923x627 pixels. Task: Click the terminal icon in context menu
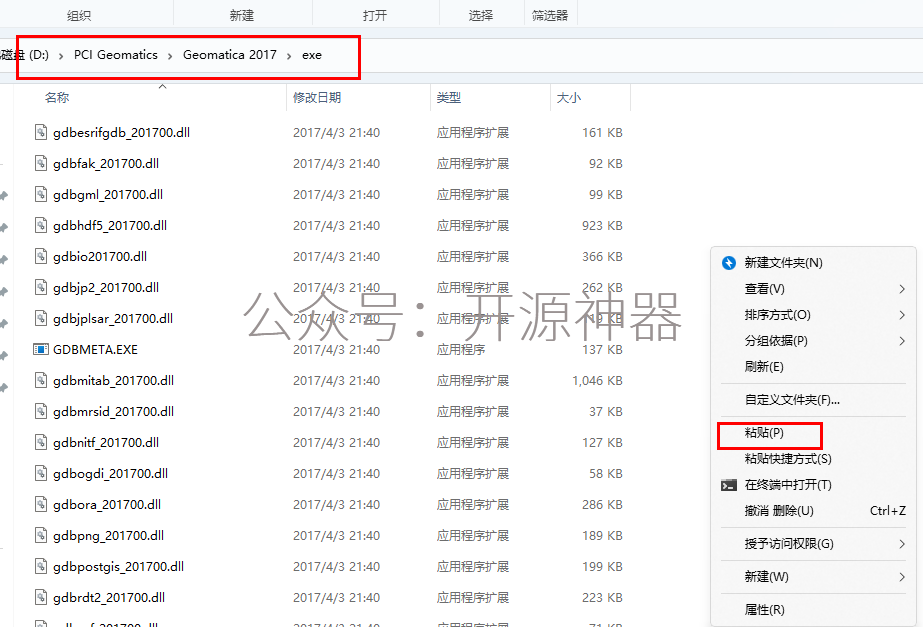click(x=729, y=485)
